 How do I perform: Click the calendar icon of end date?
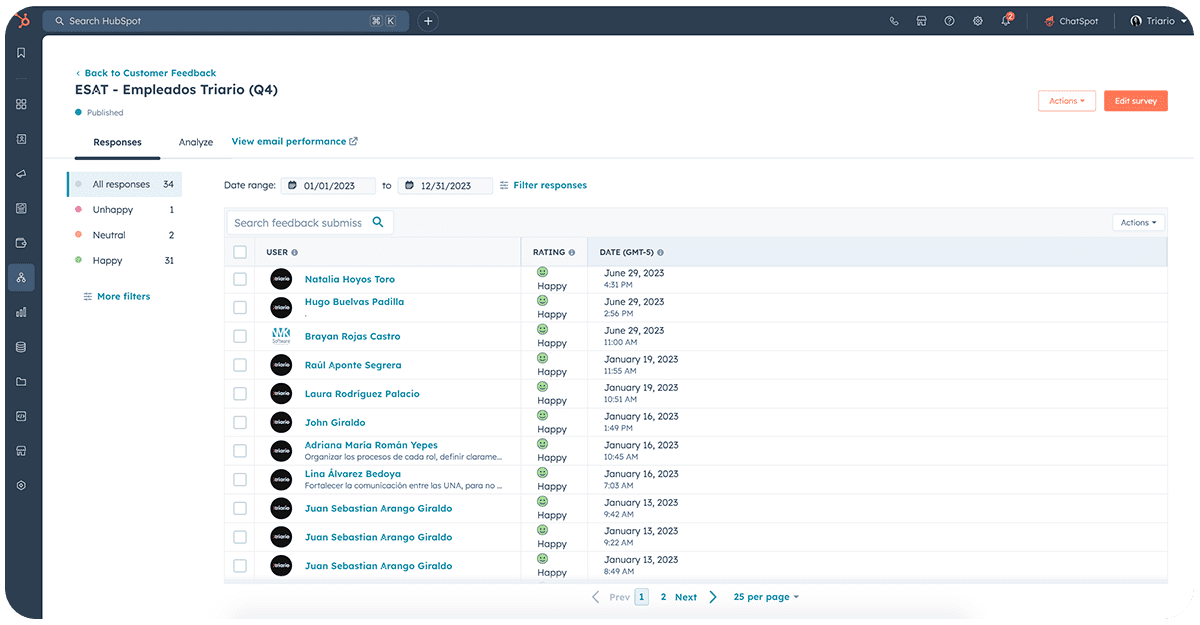click(410, 186)
